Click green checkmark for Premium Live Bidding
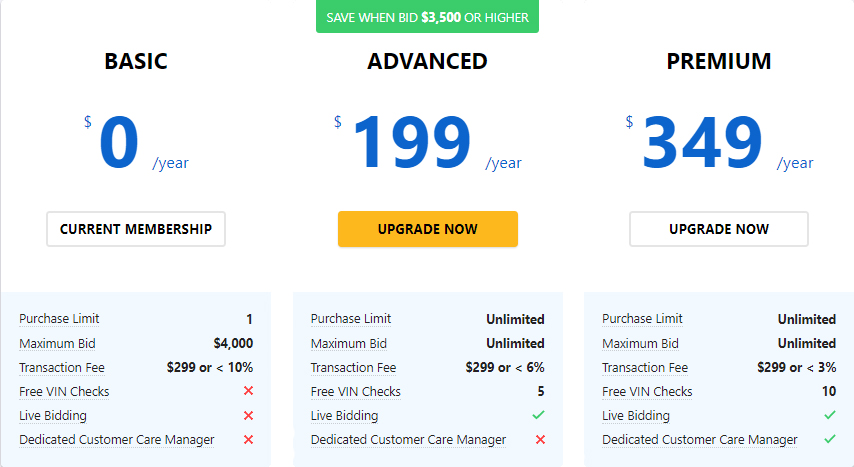This screenshot has height=467, width=854. click(829, 415)
